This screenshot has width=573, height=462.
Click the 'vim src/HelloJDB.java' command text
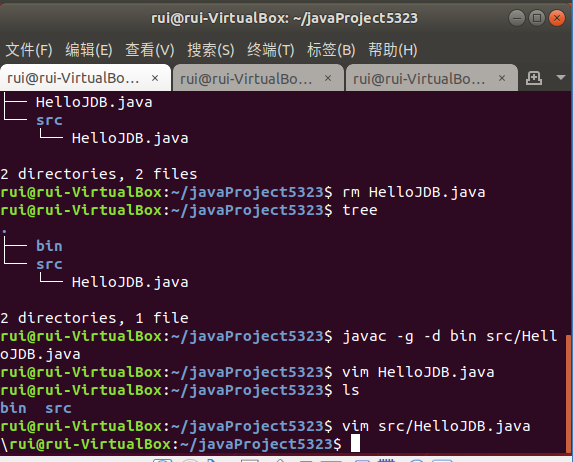(x=436, y=427)
